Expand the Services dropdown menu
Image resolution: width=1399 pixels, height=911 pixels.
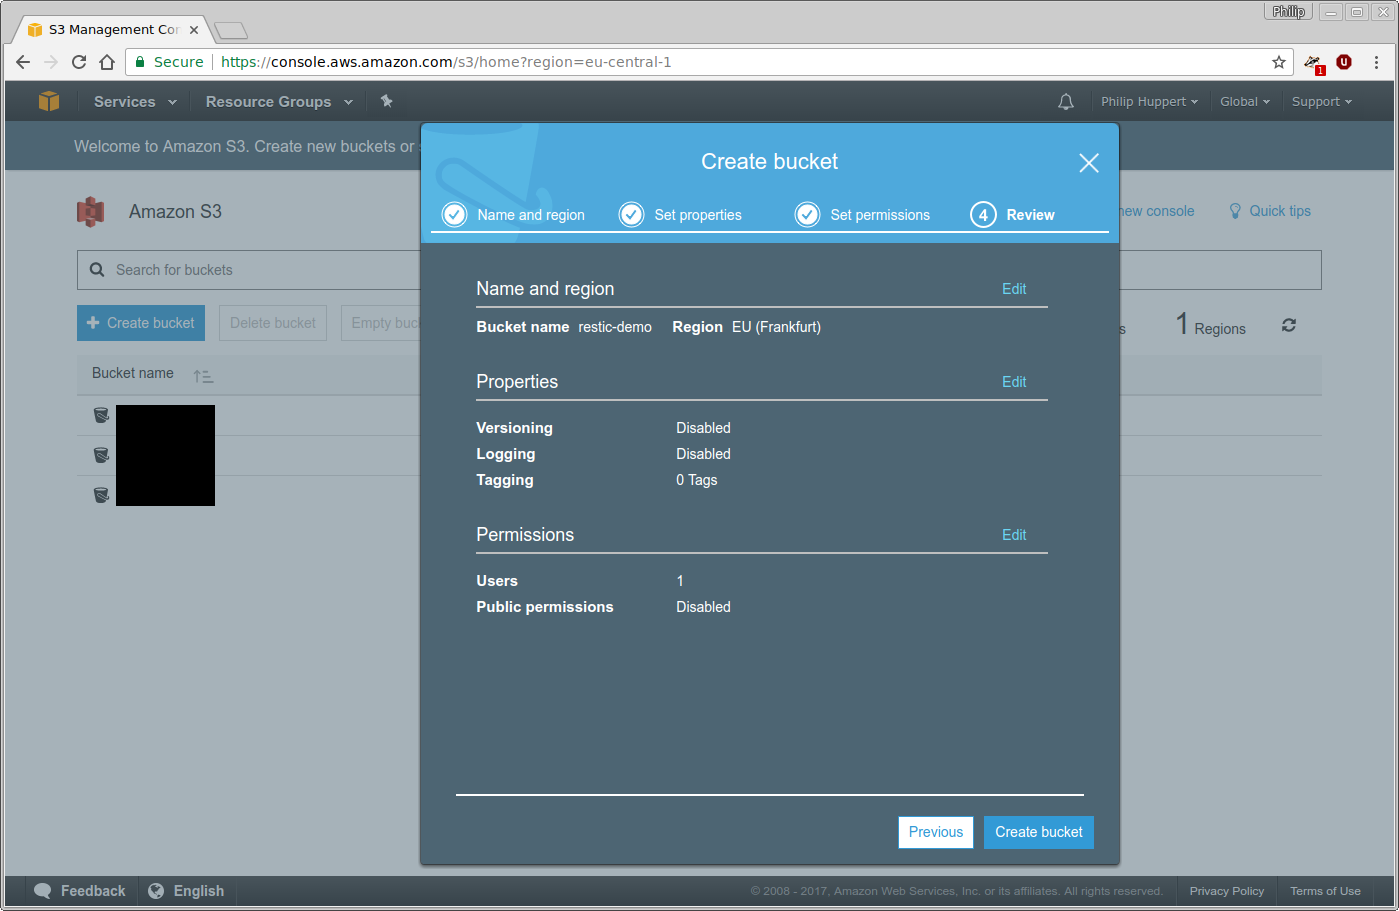[x=135, y=102]
